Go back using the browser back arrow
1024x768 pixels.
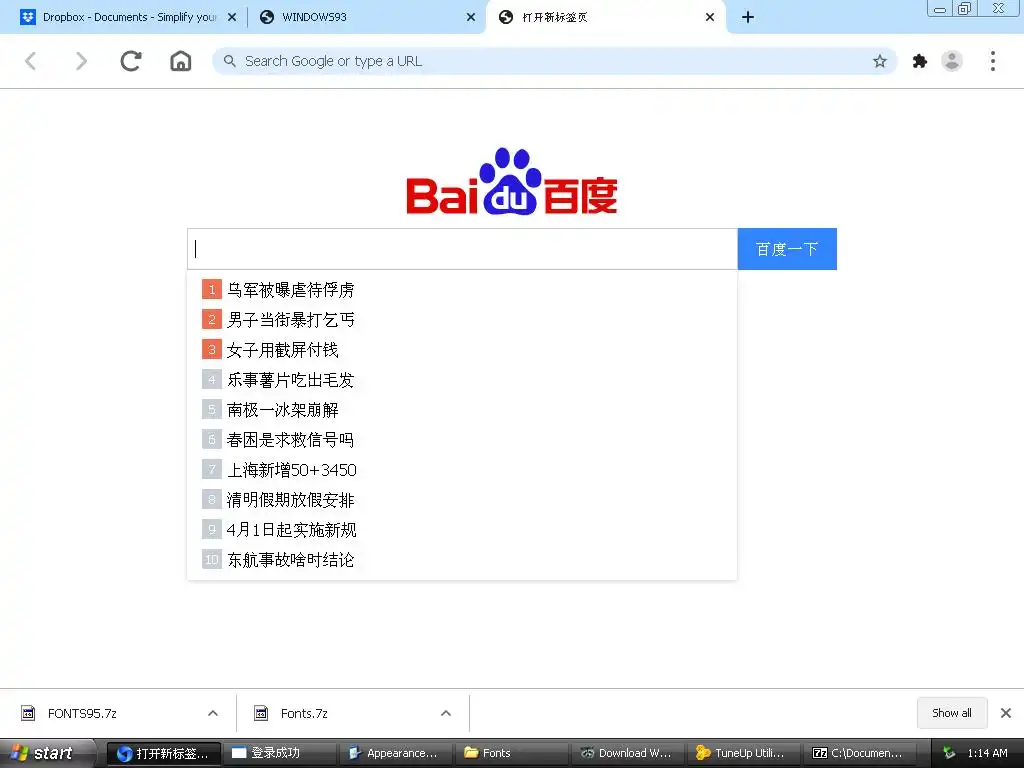(31, 61)
